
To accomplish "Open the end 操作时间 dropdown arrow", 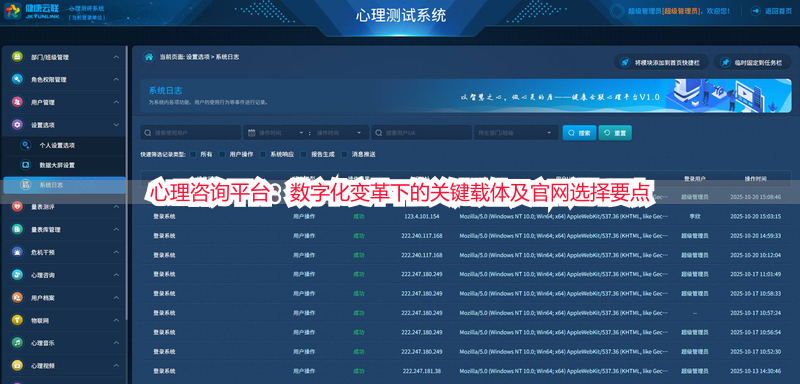I will click(359, 133).
